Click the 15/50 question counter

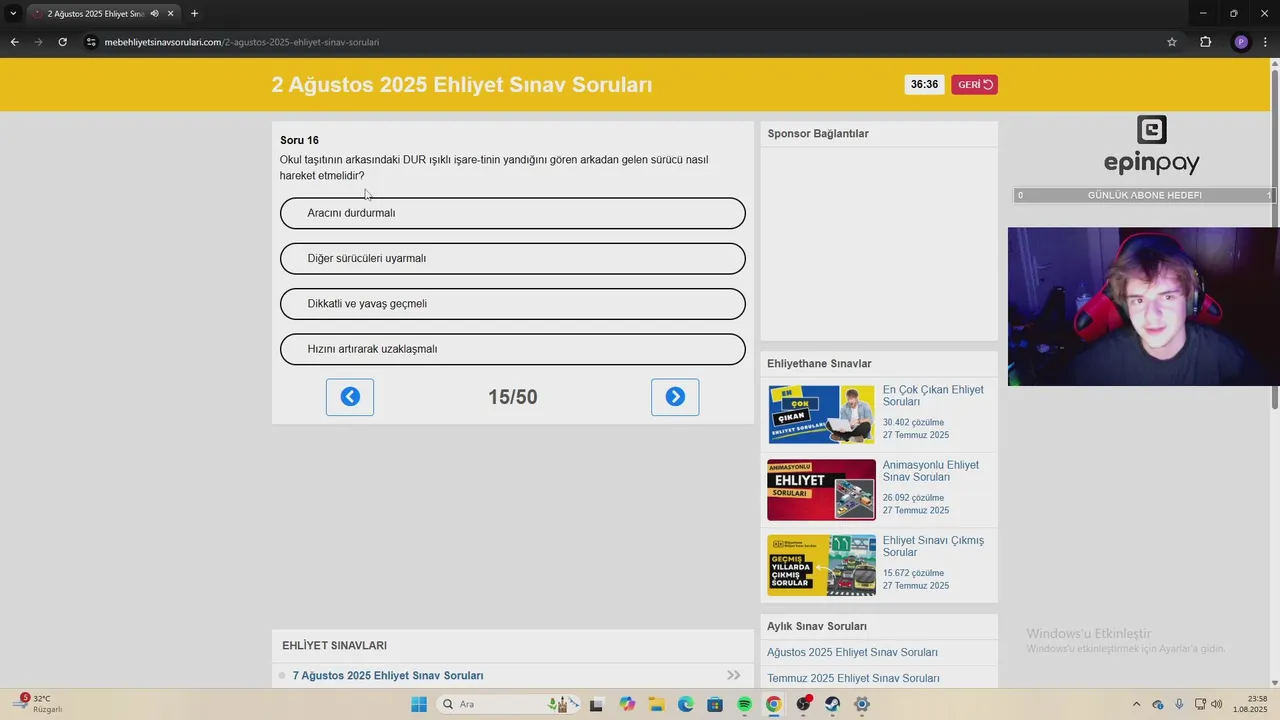[x=513, y=397]
